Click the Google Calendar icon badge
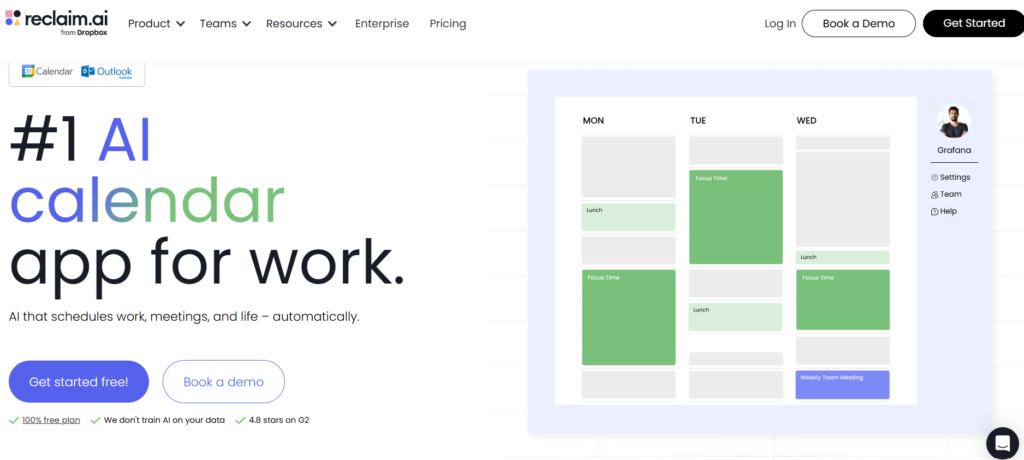The image size is (1024, 460). tap(47, 72)
